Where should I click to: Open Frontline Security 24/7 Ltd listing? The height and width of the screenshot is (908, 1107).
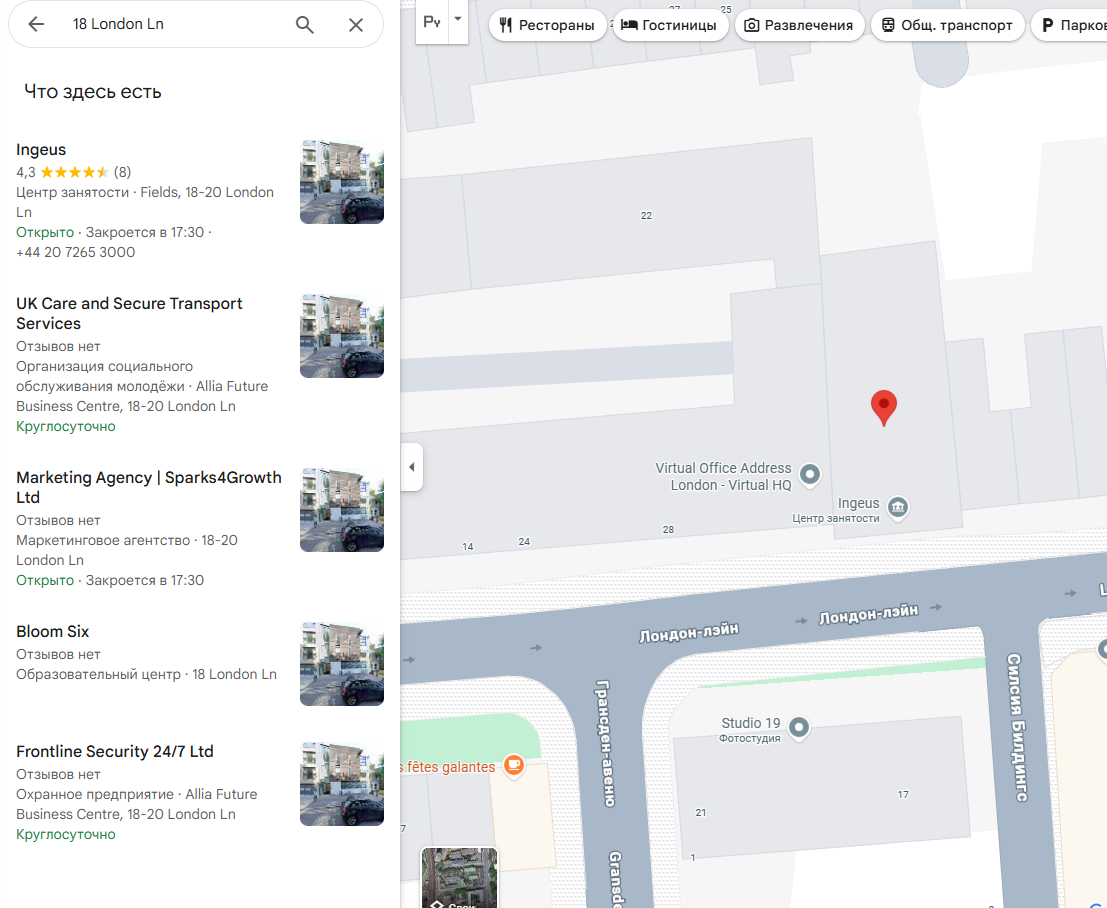coord(115,751)
